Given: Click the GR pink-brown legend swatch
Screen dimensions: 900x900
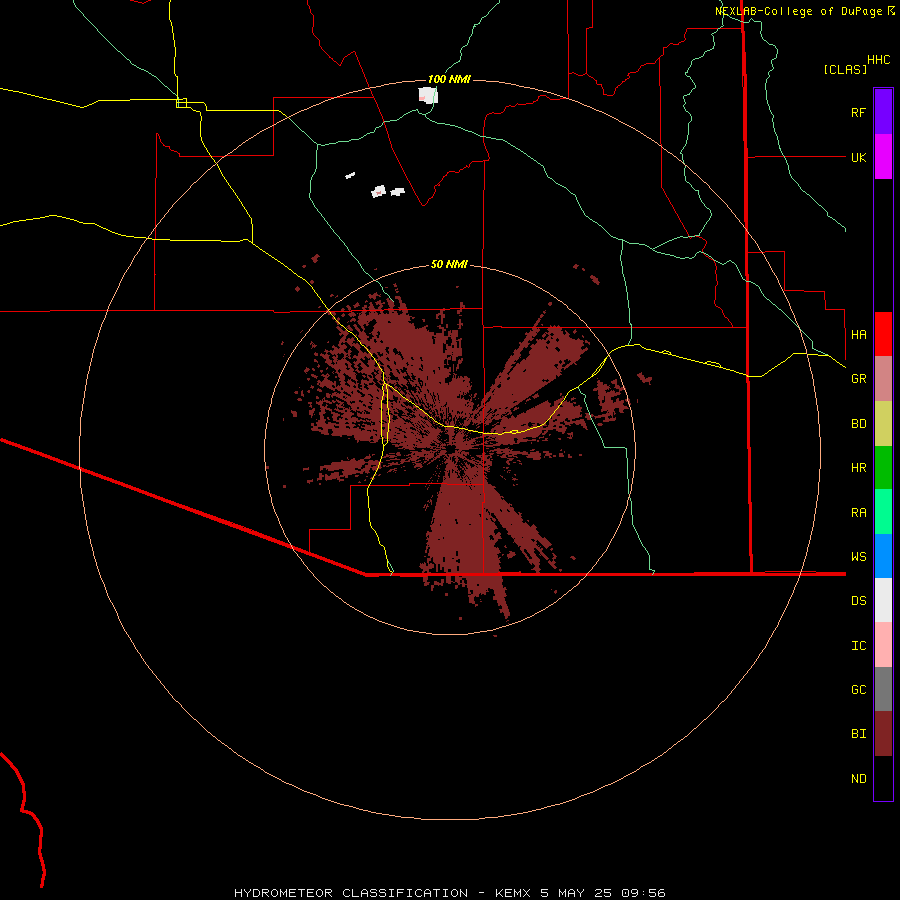Looking at the screenshot, I should [883, 379].
